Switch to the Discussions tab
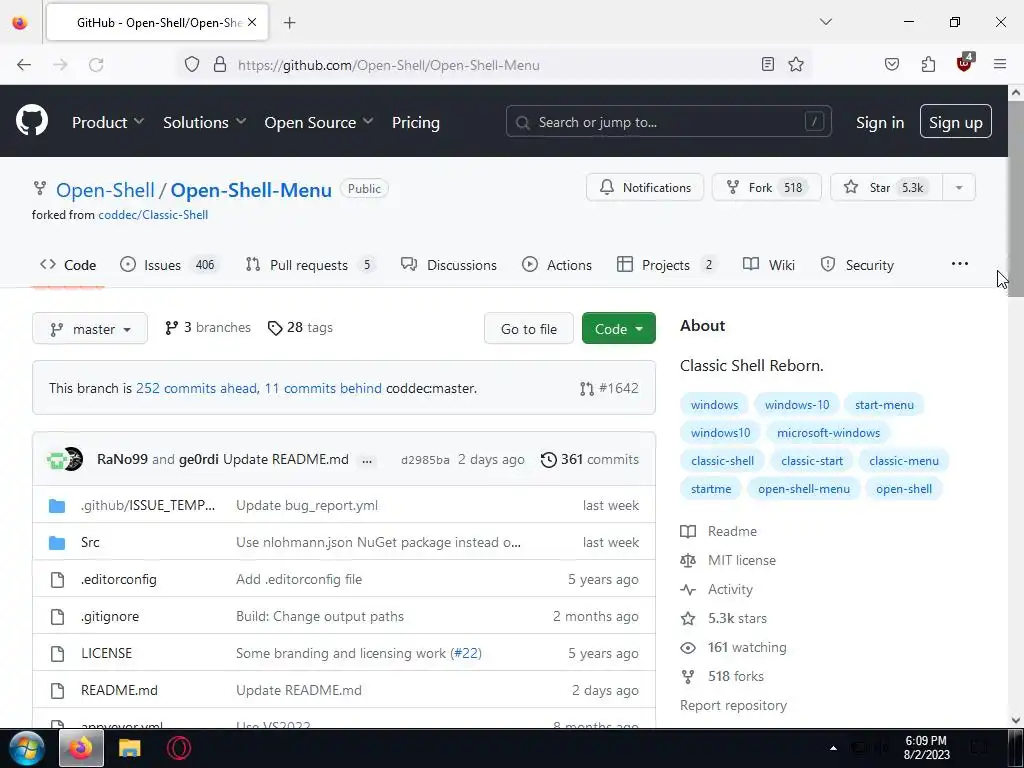Screen dimensions: 1024x768 click(449, 264)
